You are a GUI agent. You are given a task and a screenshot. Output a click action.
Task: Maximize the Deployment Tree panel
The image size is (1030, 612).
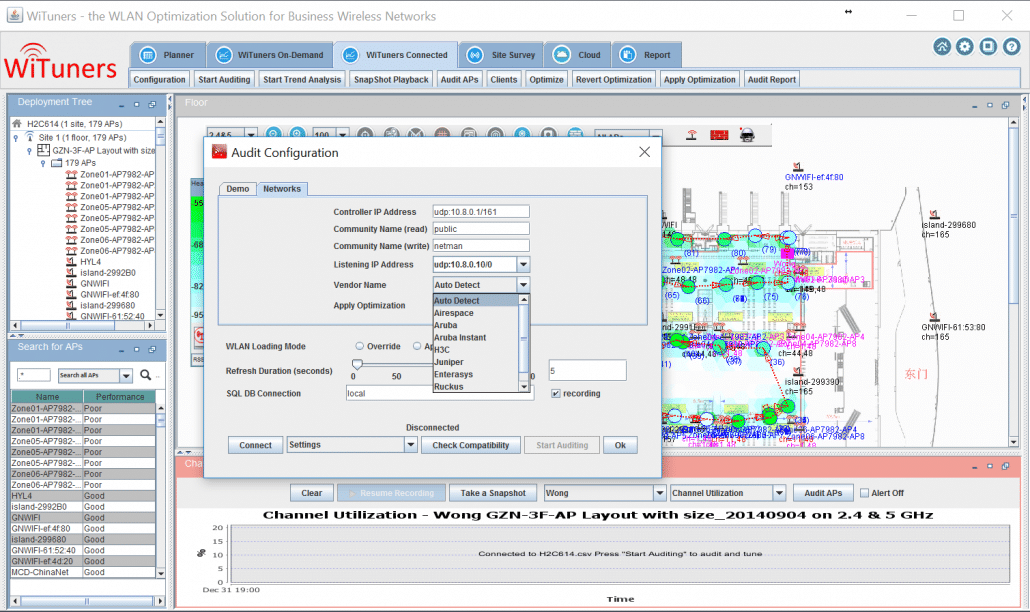click(x=137, y=104)
